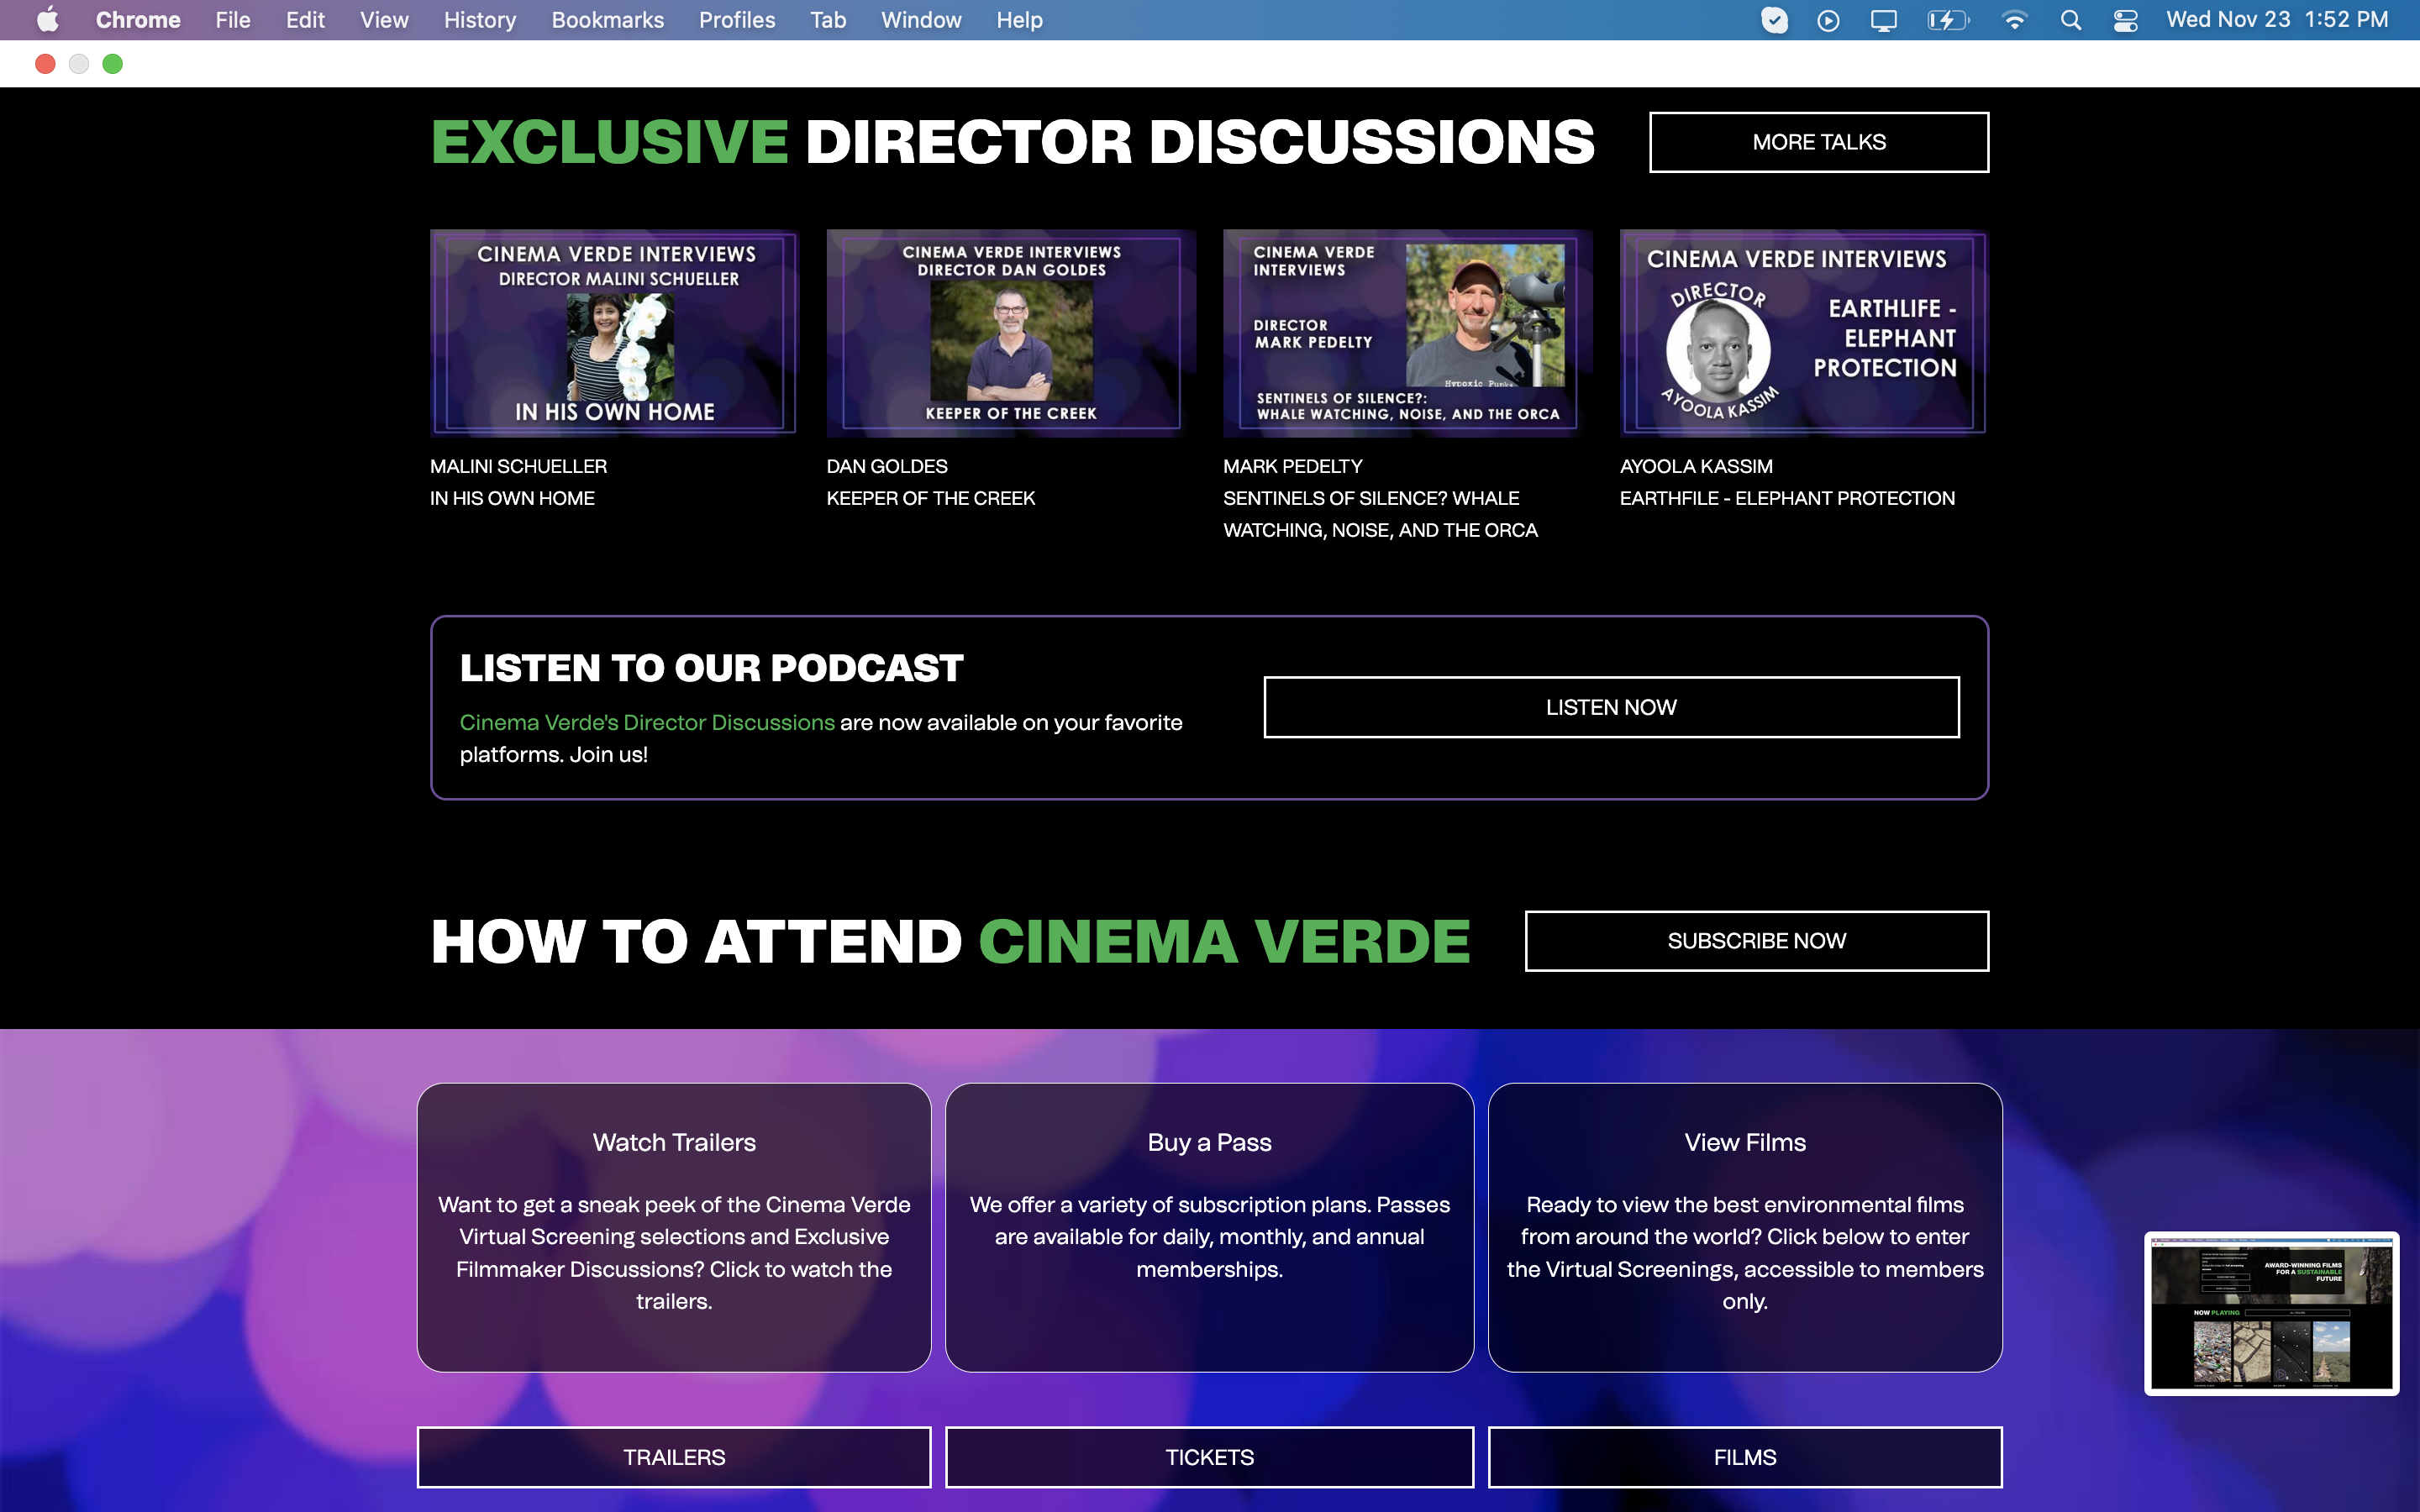Click the IN HIS OWN HOME title link
This screenshot has width=2420, height=1512.
click(x=512, y=498)
